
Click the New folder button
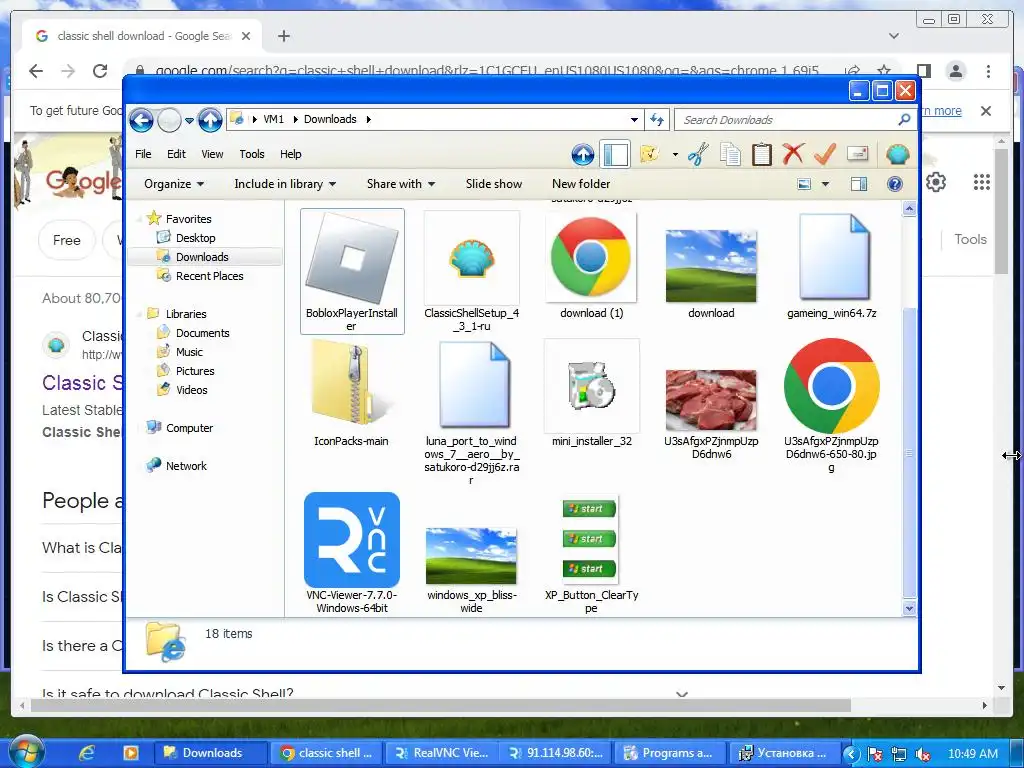pos(581,184)
